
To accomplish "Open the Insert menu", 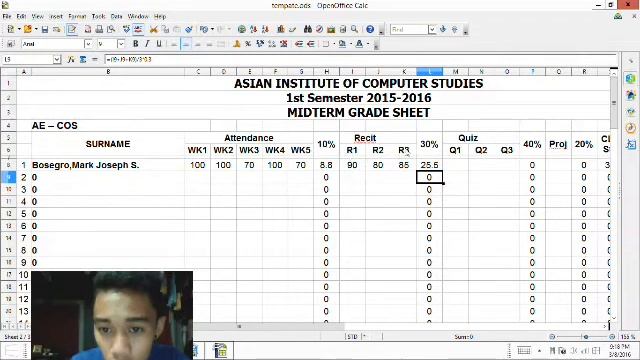I will tap(56, 16).
